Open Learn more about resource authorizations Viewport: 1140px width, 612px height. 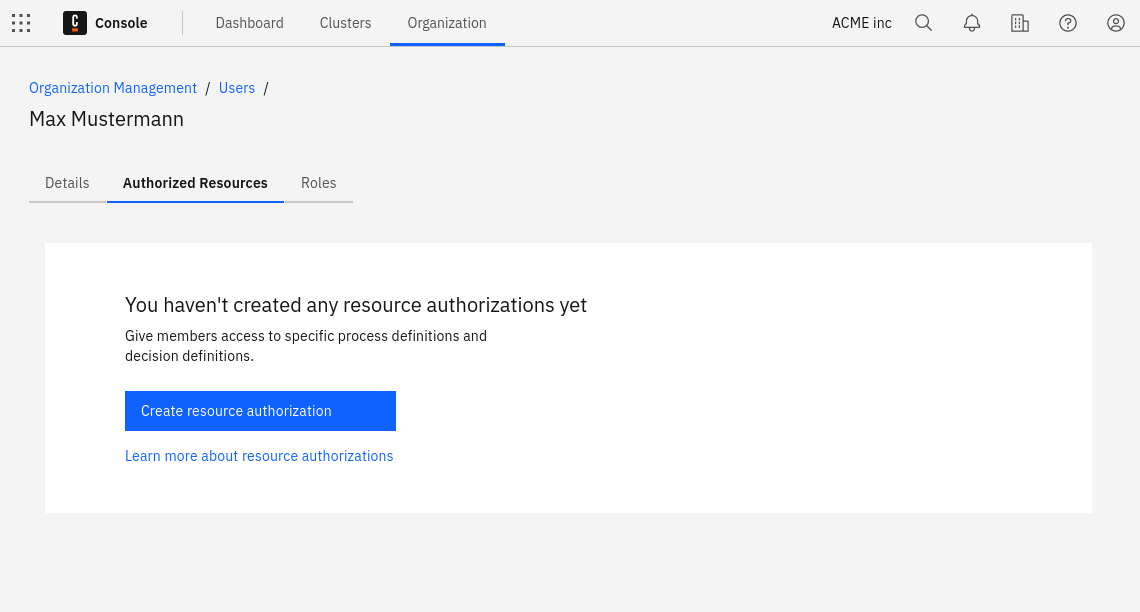pyautogui.click(x=259, y=456)
